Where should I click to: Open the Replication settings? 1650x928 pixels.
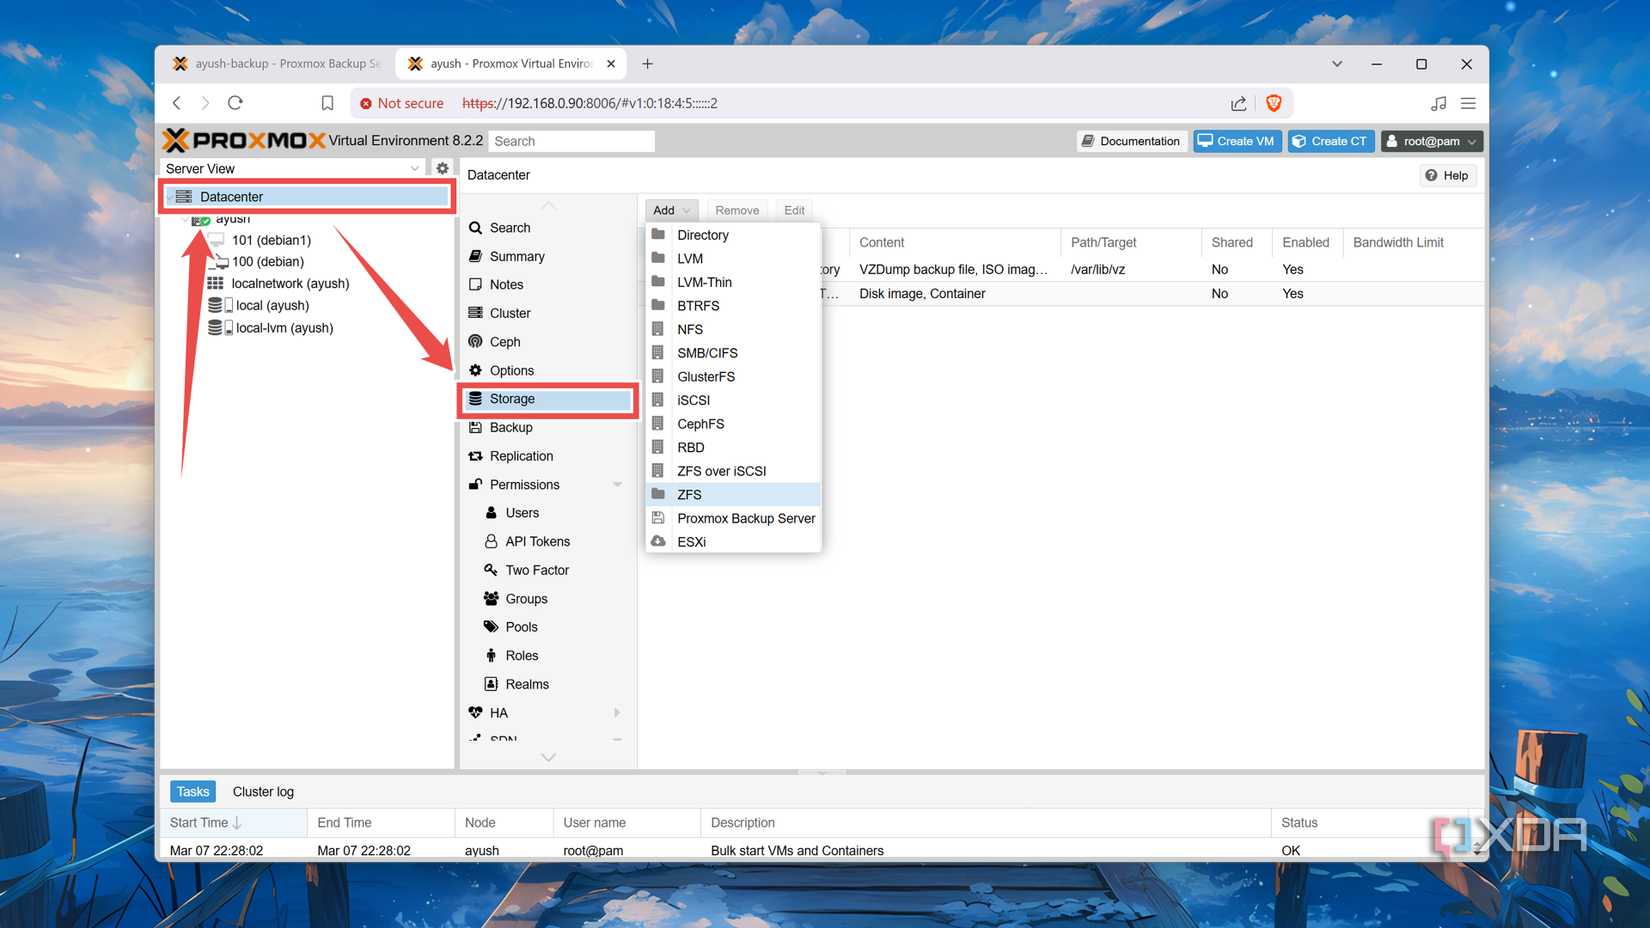[520, 455]
